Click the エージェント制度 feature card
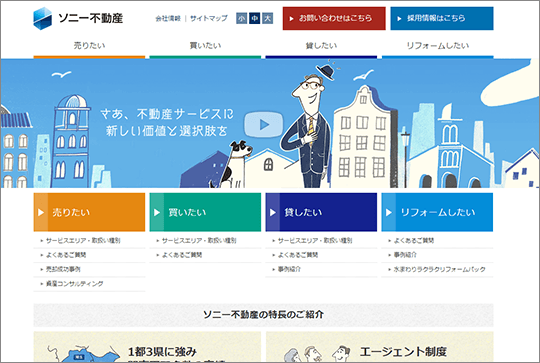Viewport: 540px width, 363px height. click(x=380, y=347)
